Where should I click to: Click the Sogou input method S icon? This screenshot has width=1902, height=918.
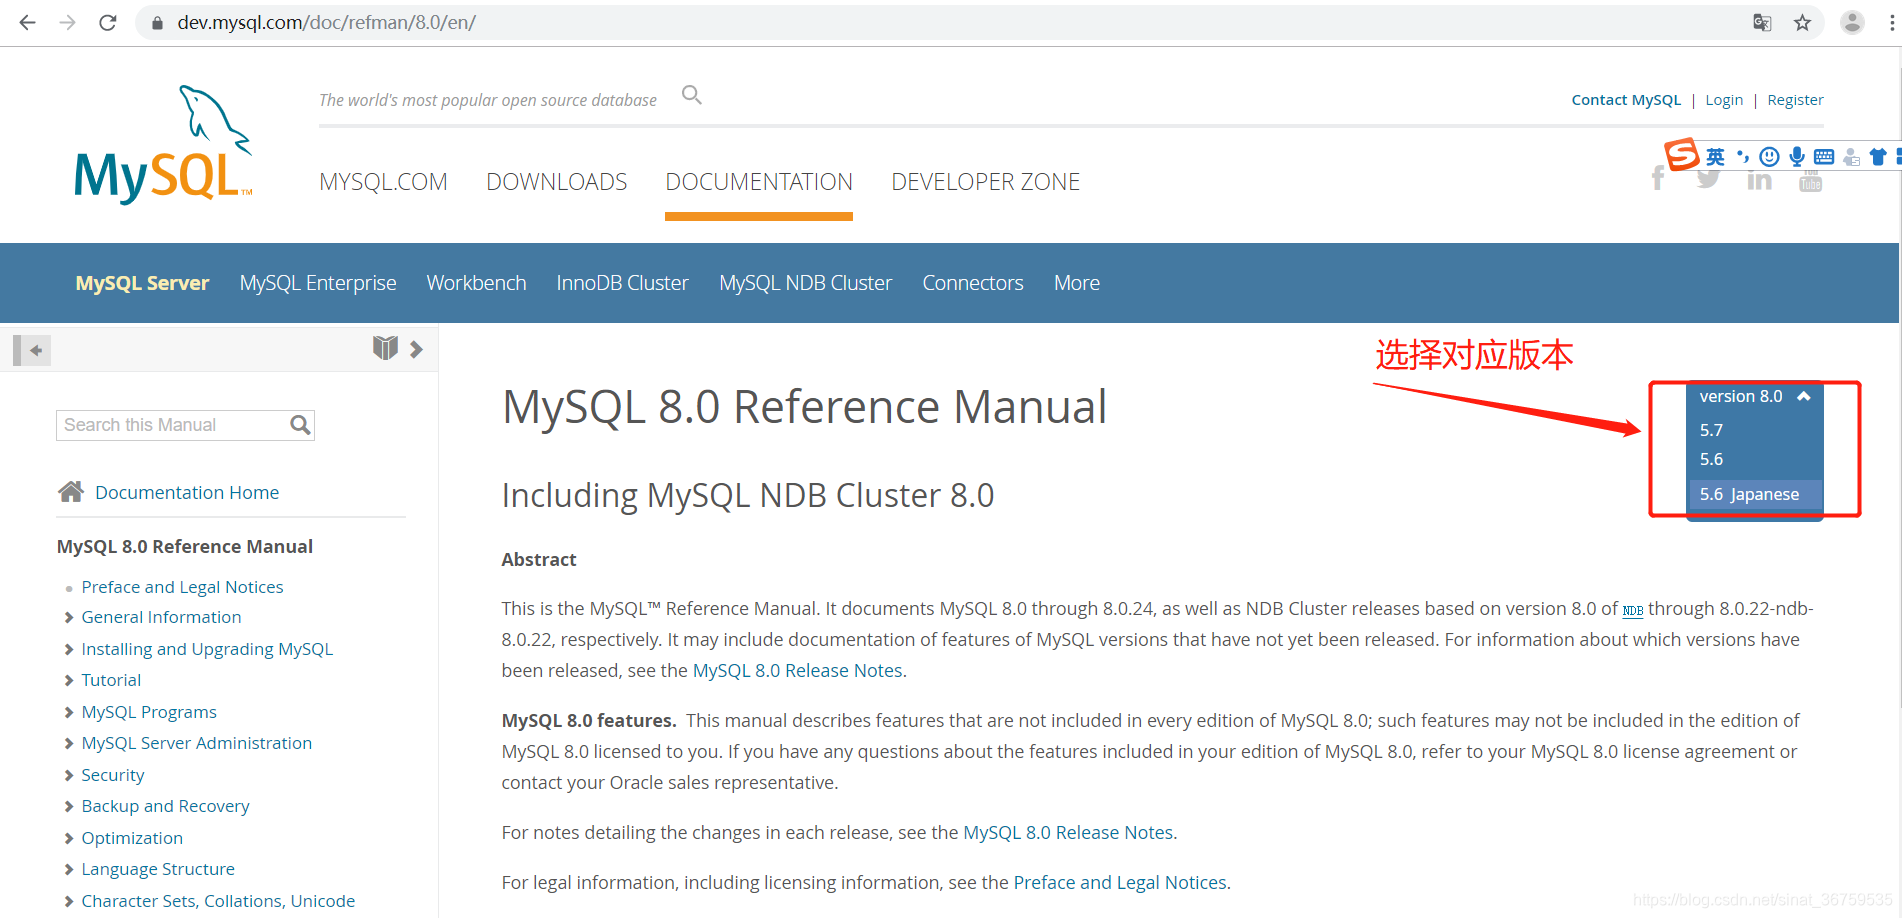(1681, 154)
